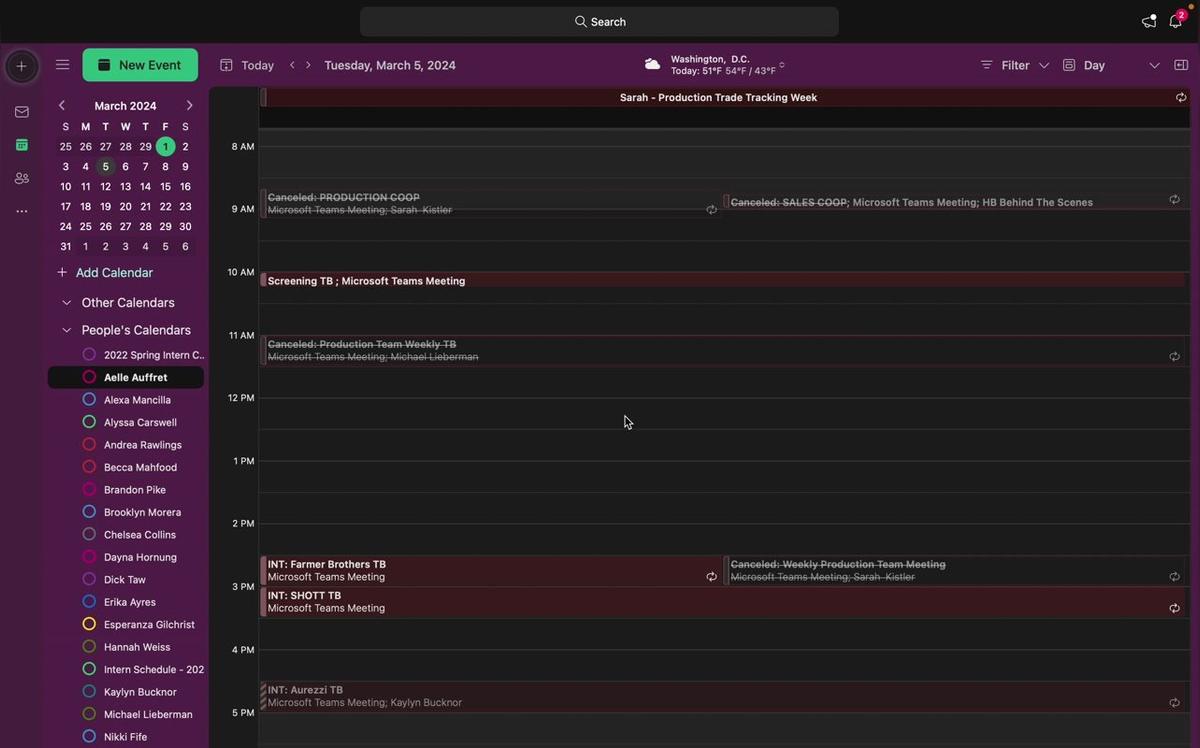Click the Day view button

point(1084,65)
